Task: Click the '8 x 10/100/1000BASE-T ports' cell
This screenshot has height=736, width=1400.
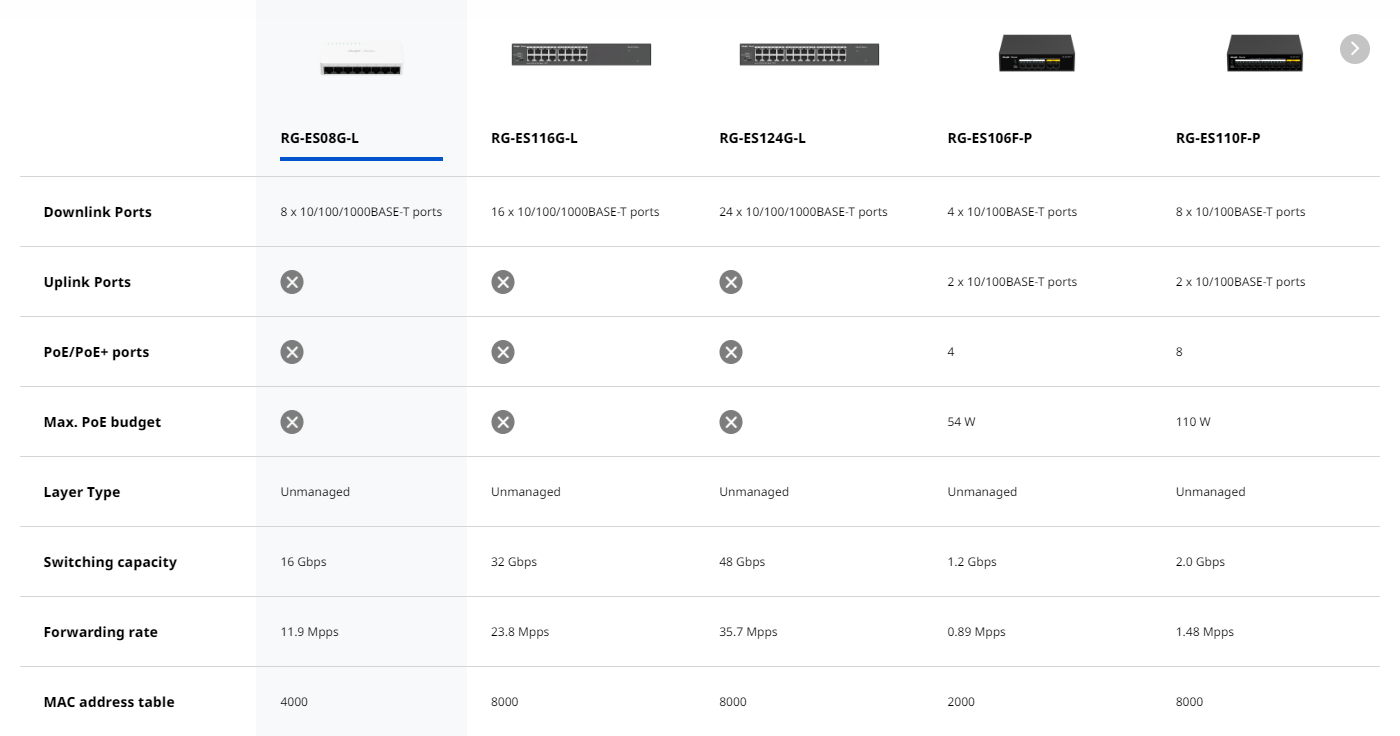Action: (361, 212)
